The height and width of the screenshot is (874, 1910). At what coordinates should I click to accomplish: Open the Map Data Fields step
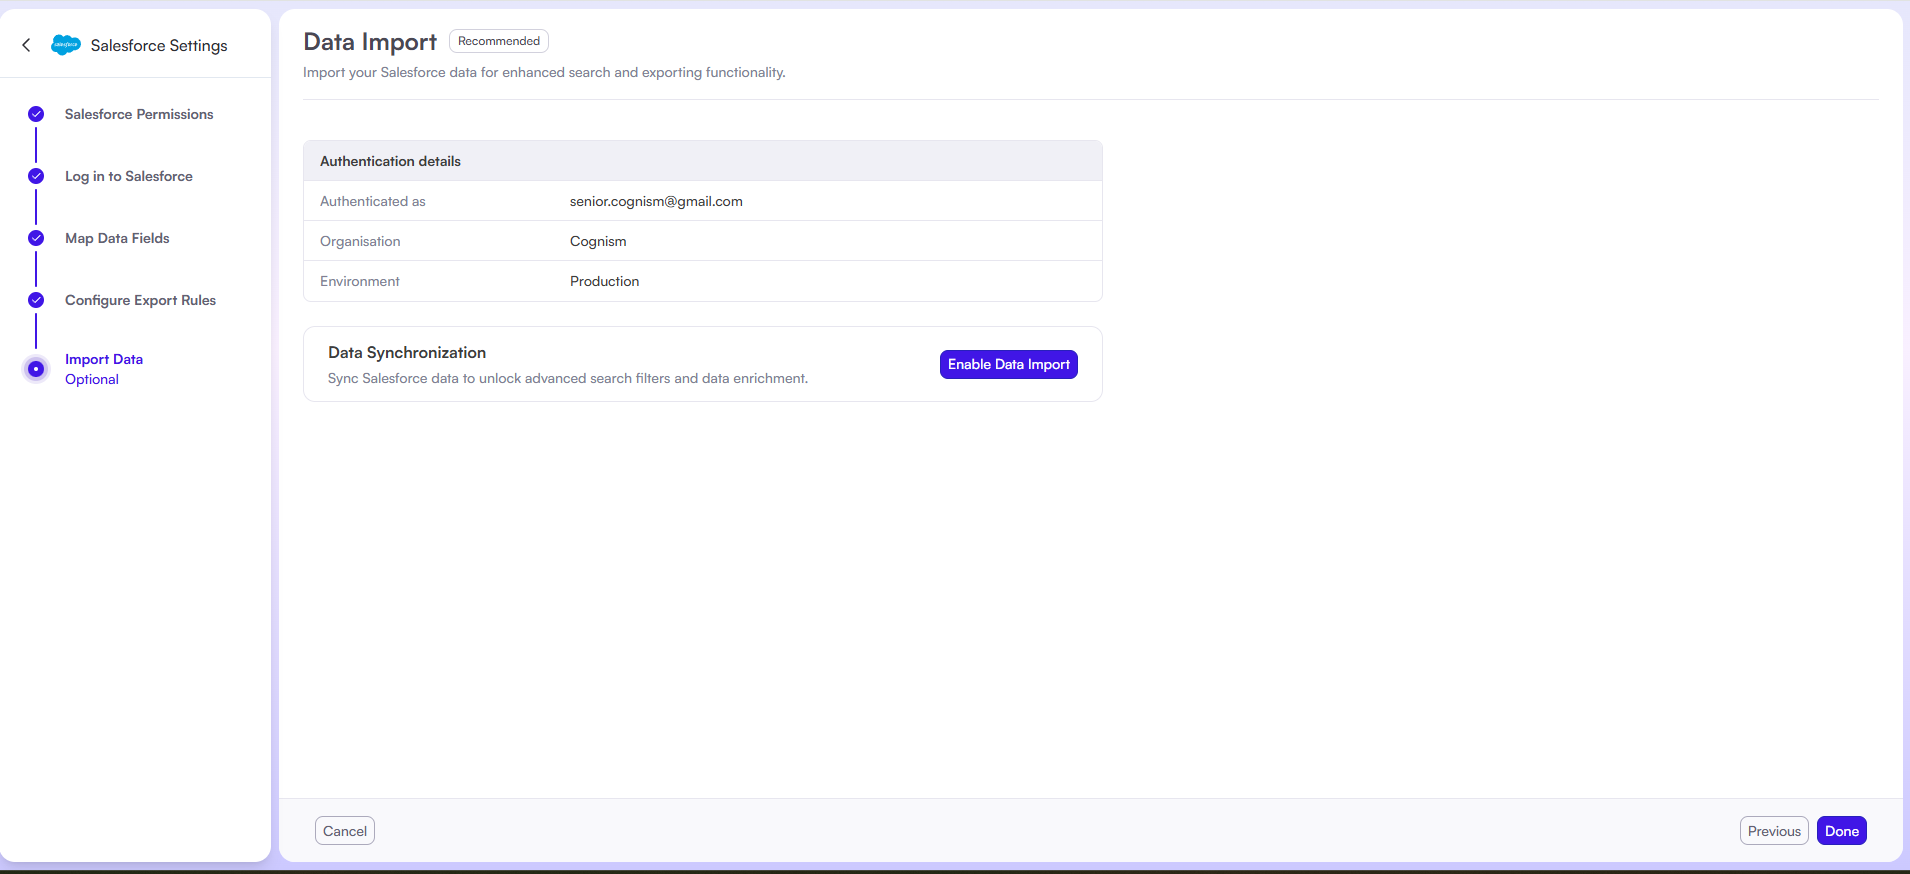(x=117, y=238)
